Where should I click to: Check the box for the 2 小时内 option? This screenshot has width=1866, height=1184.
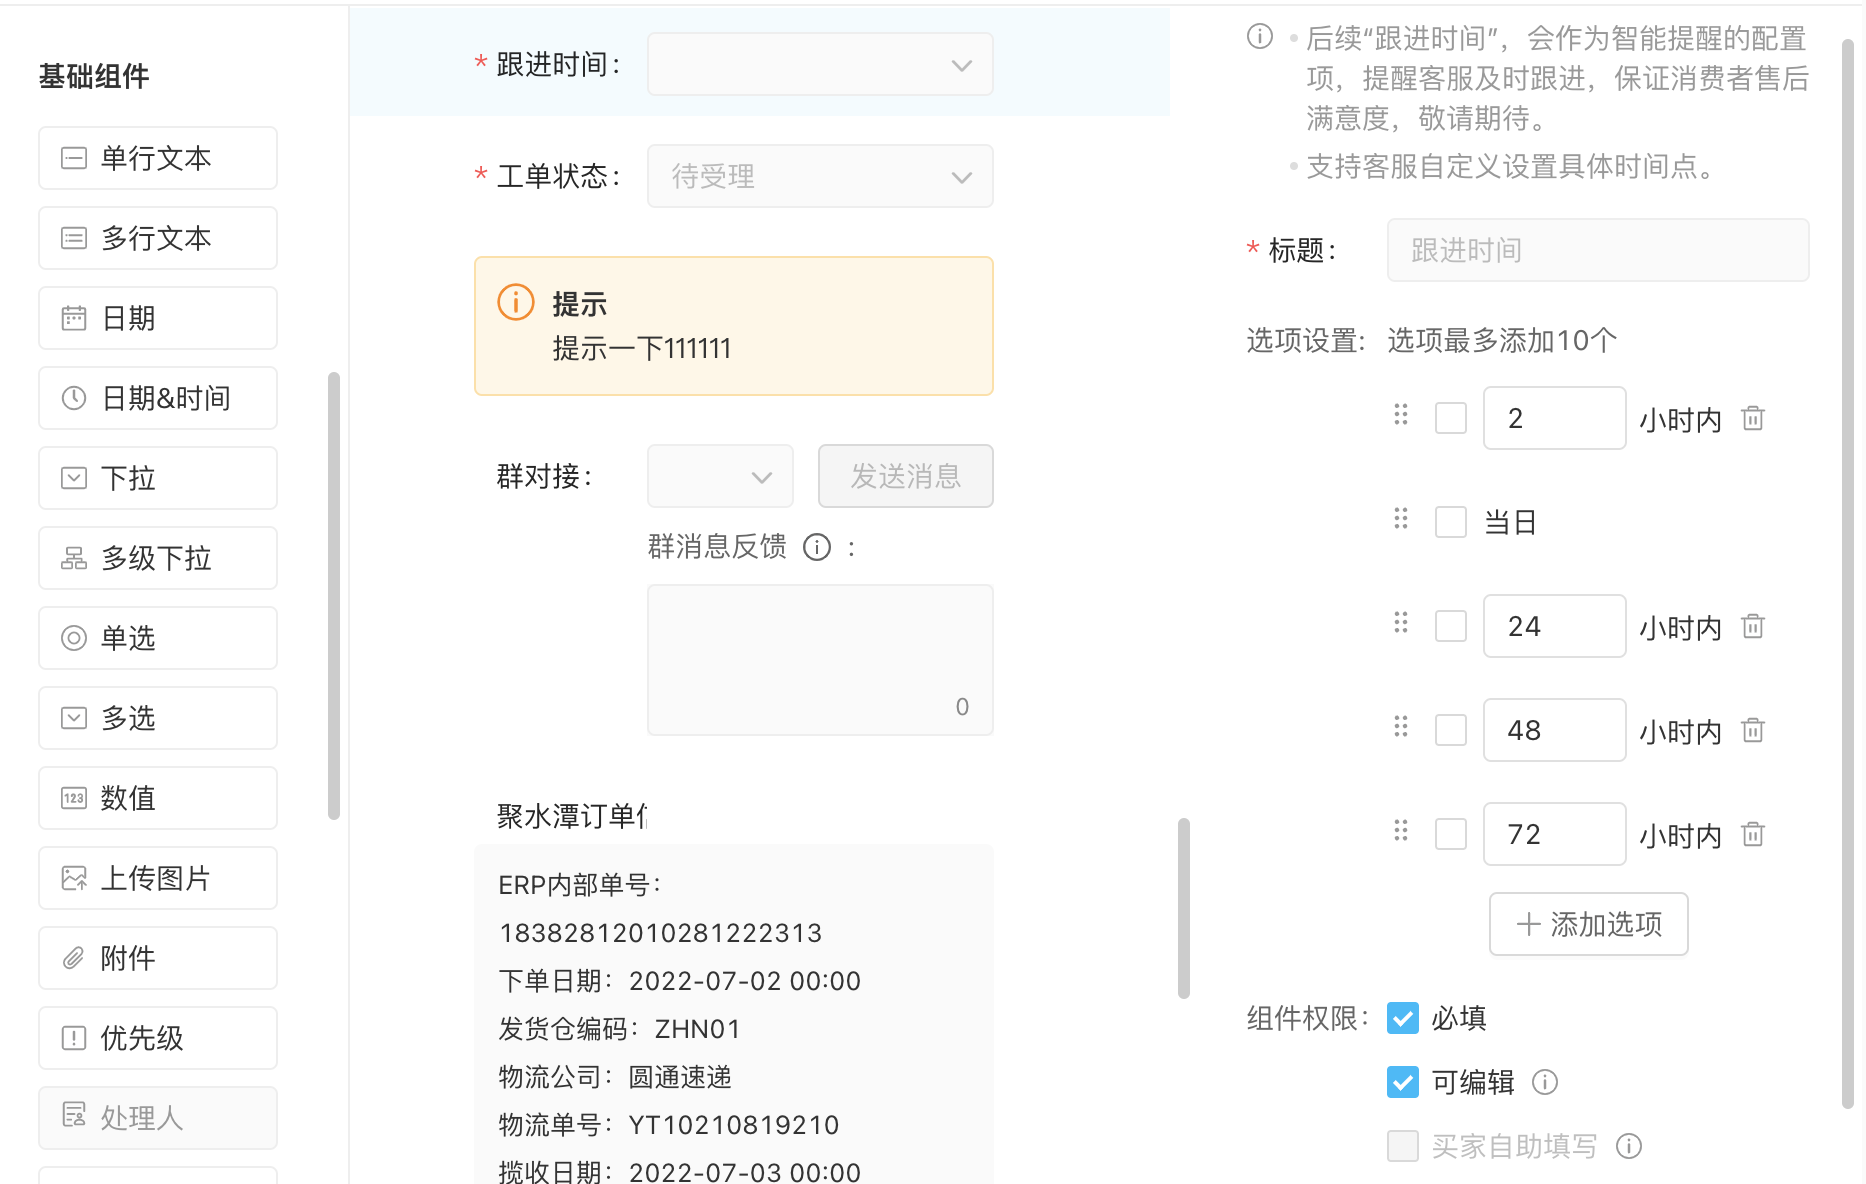(x=1451, y=418)
